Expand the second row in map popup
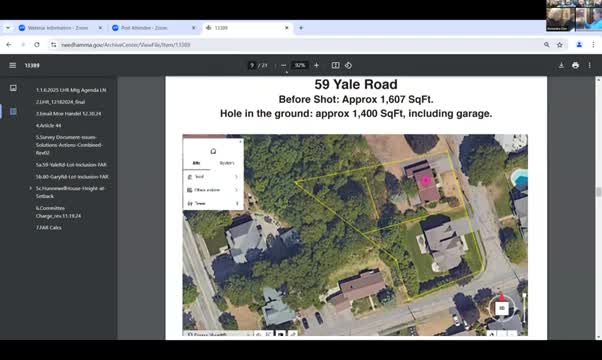The height and width of the screenshot is (360, 602). click(x=213, y=190)
